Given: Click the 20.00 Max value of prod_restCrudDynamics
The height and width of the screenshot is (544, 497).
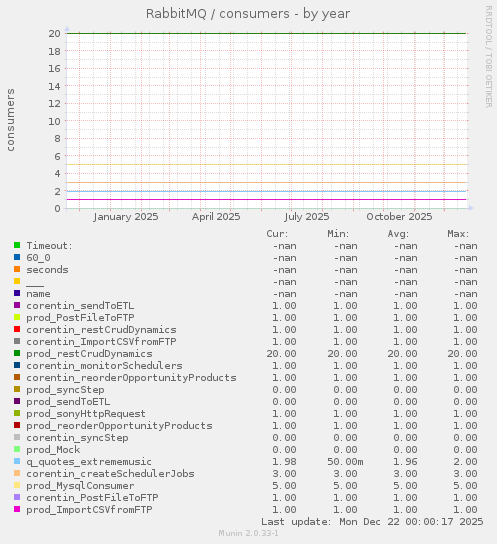Looking at the screenshot, I should (462, 354).
